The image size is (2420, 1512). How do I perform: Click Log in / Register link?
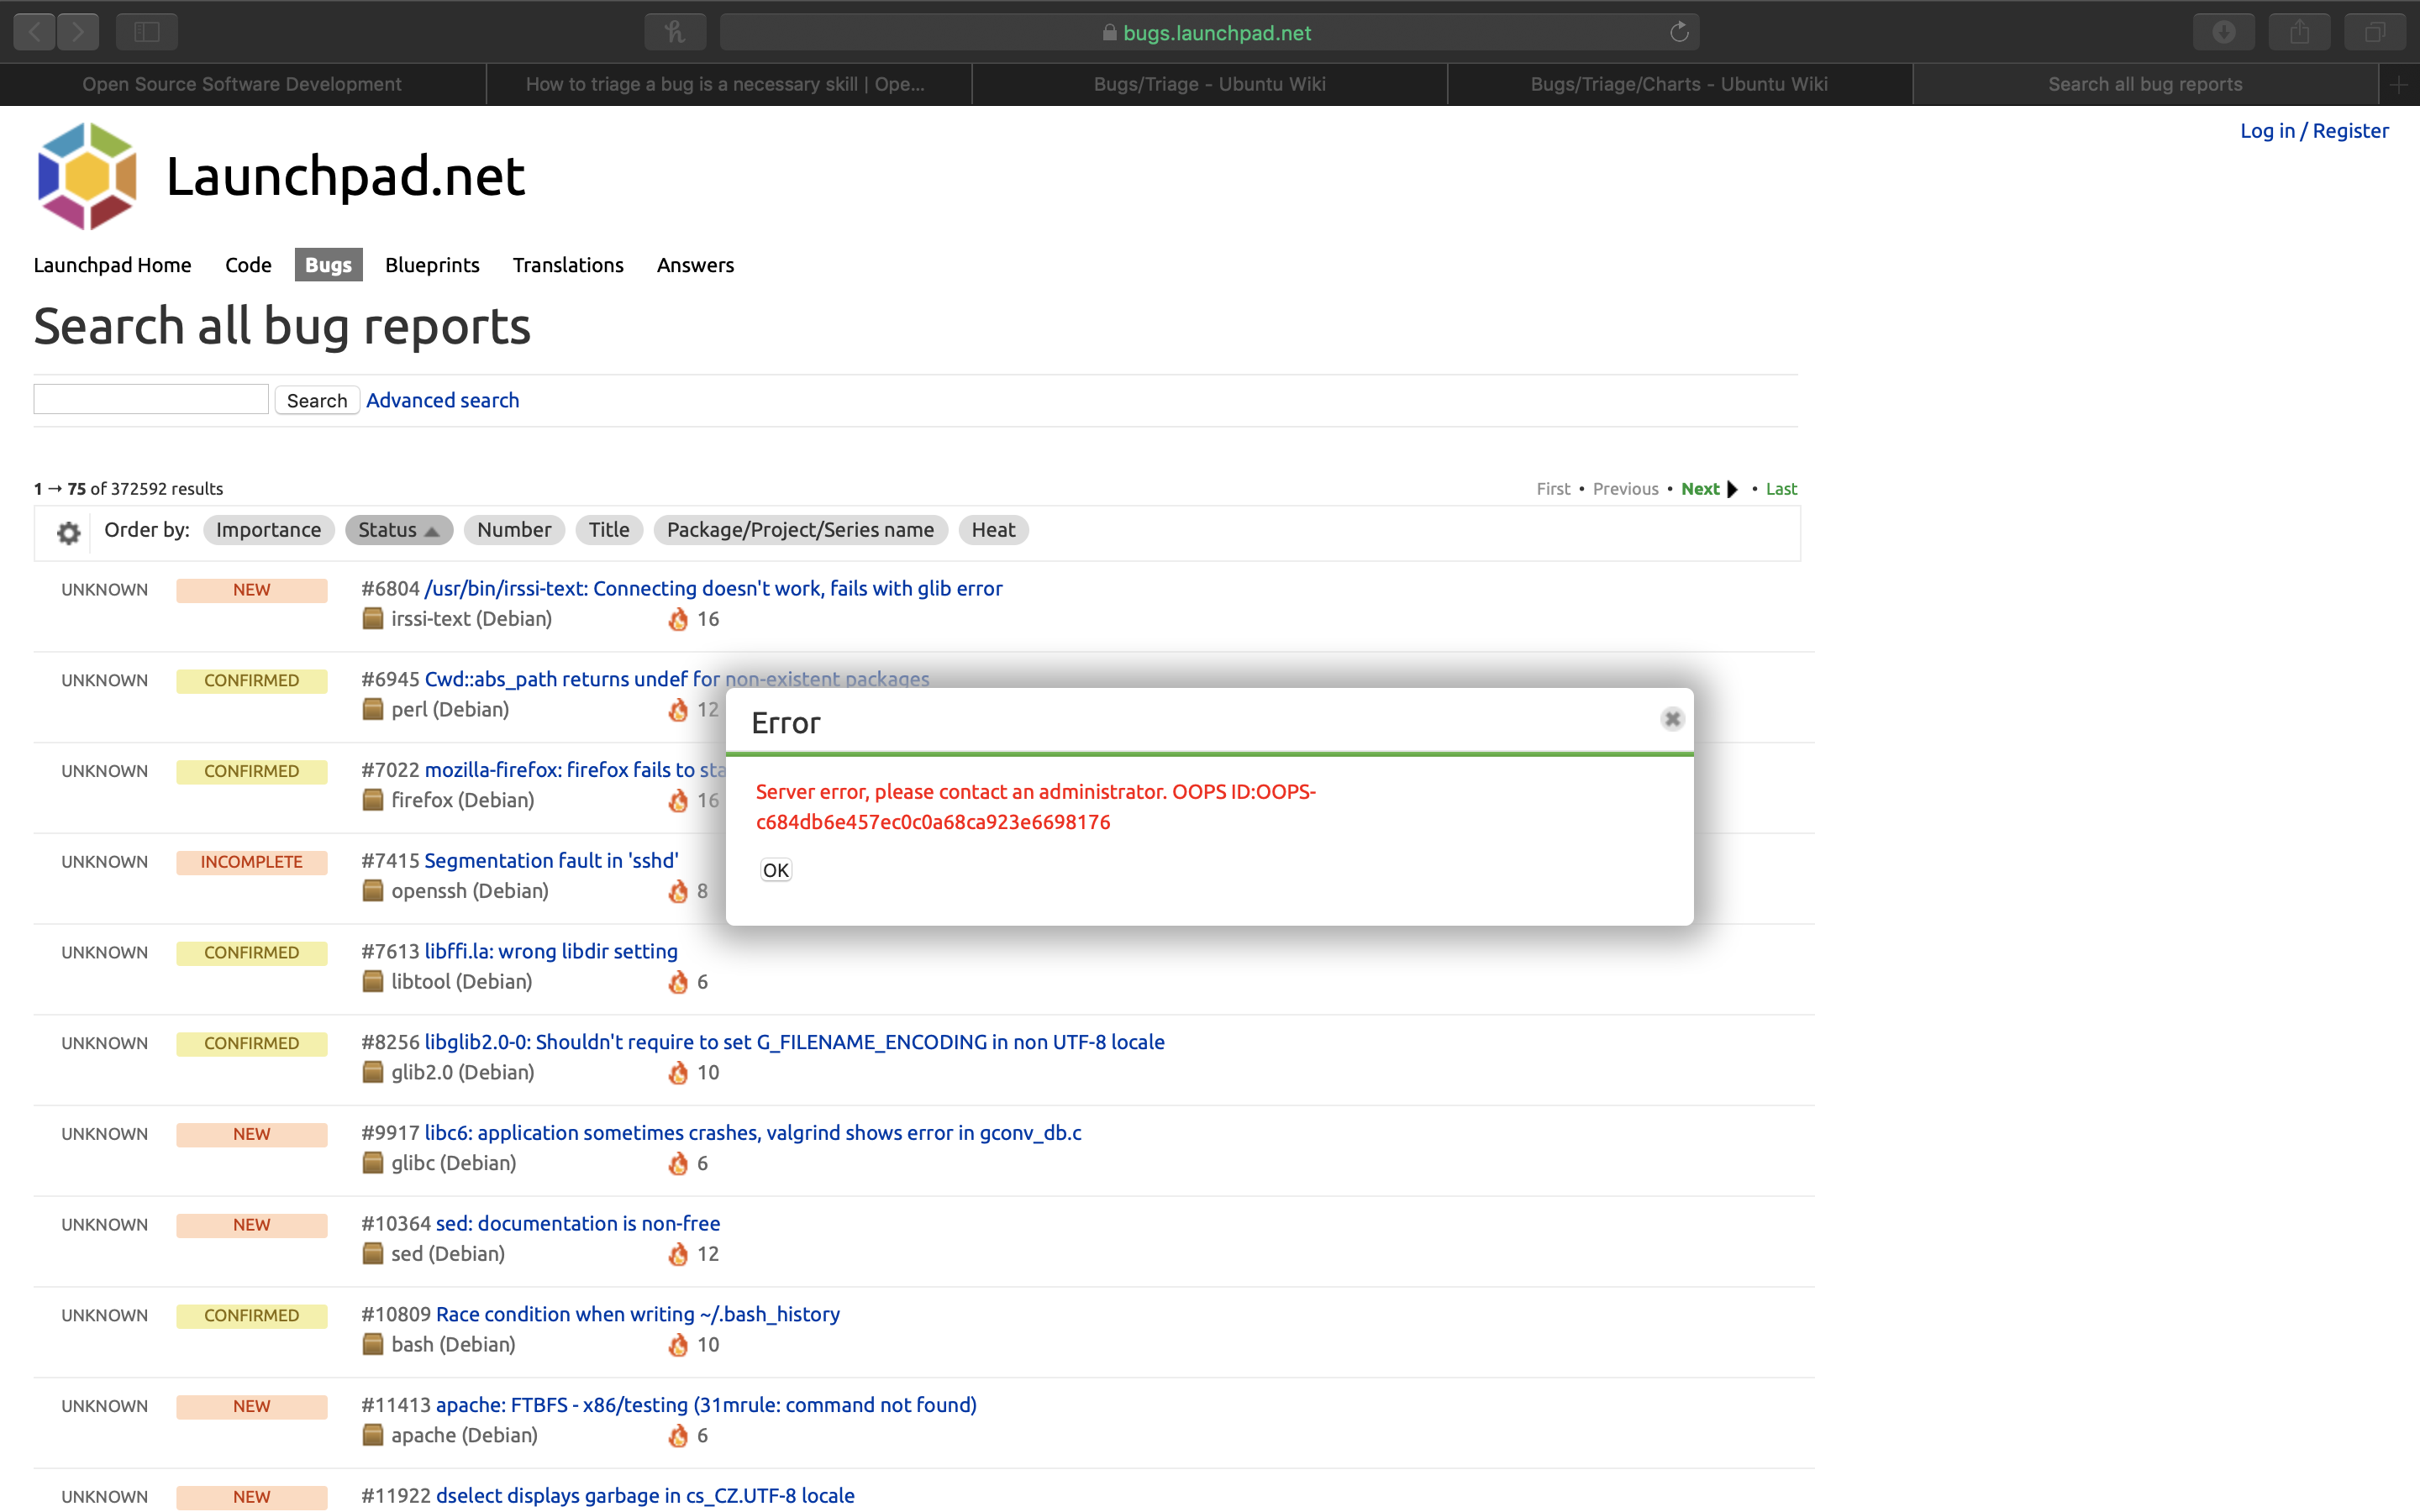pyautogui.click(x=2314, y=131)
